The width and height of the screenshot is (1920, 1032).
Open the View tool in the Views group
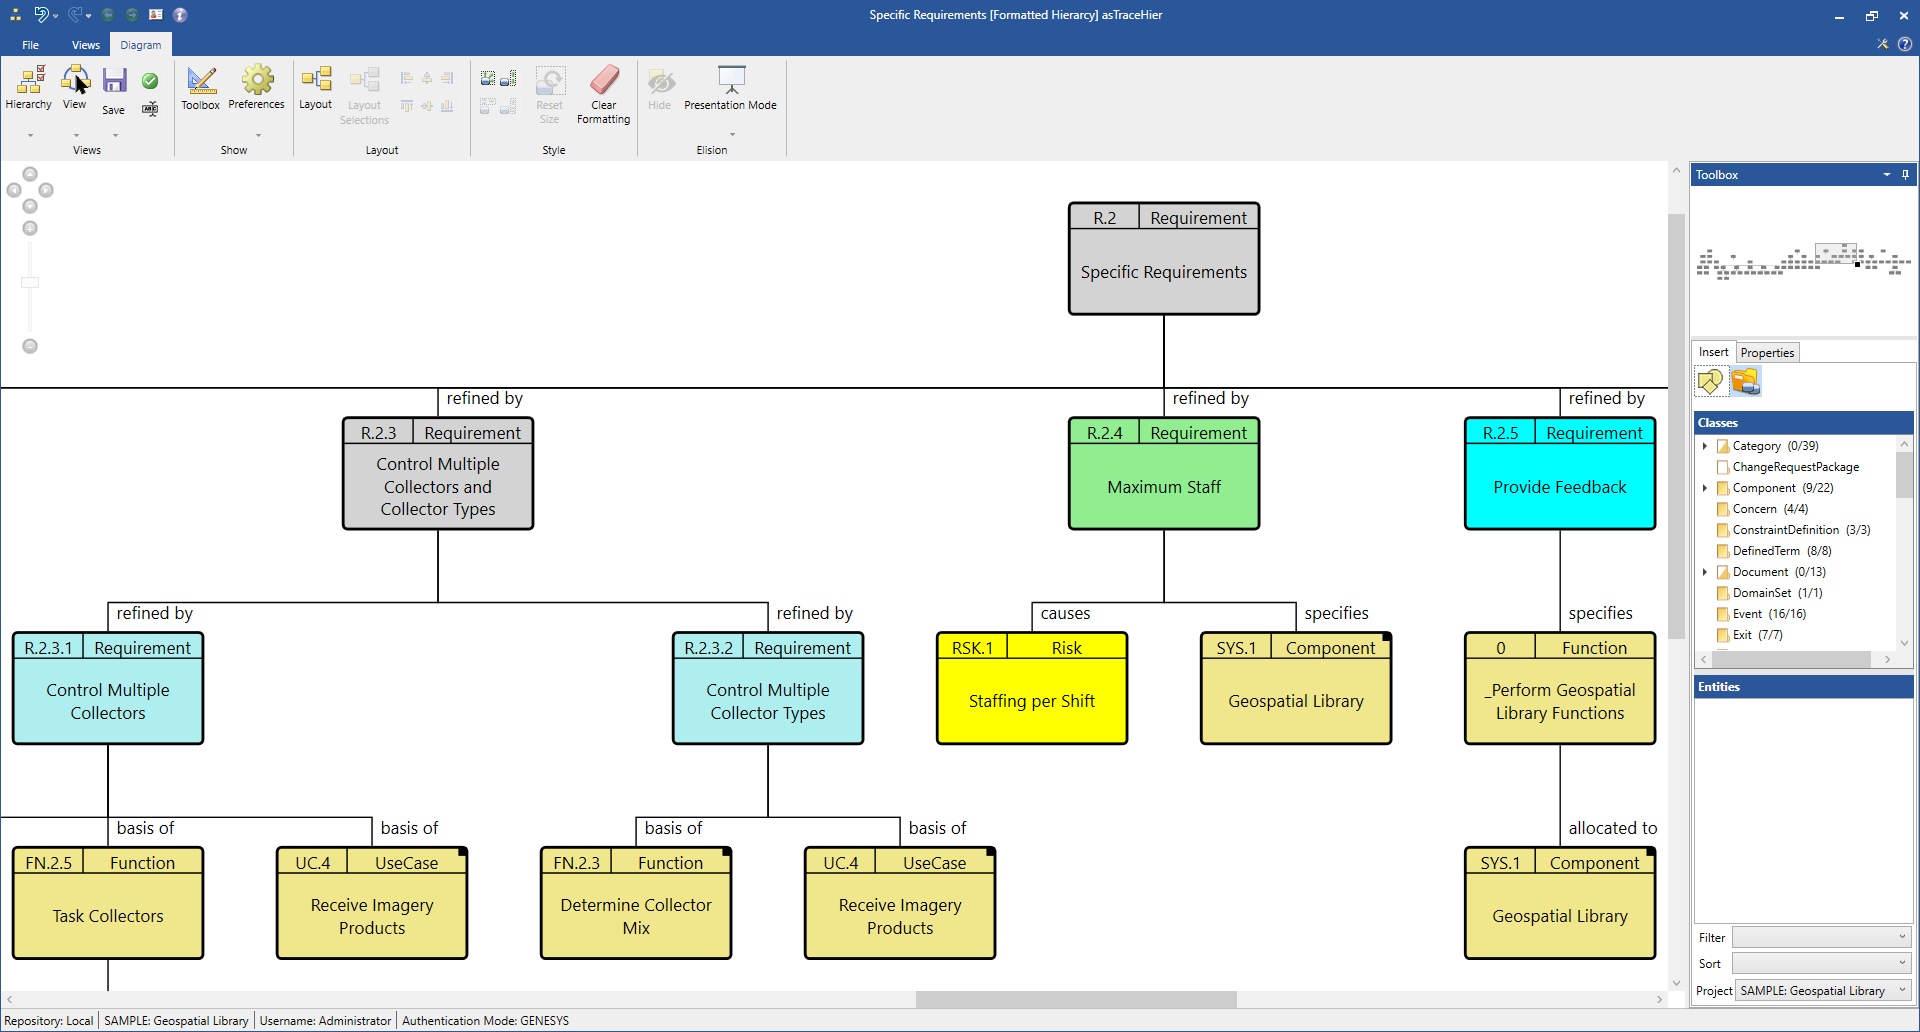click(74, 86)
